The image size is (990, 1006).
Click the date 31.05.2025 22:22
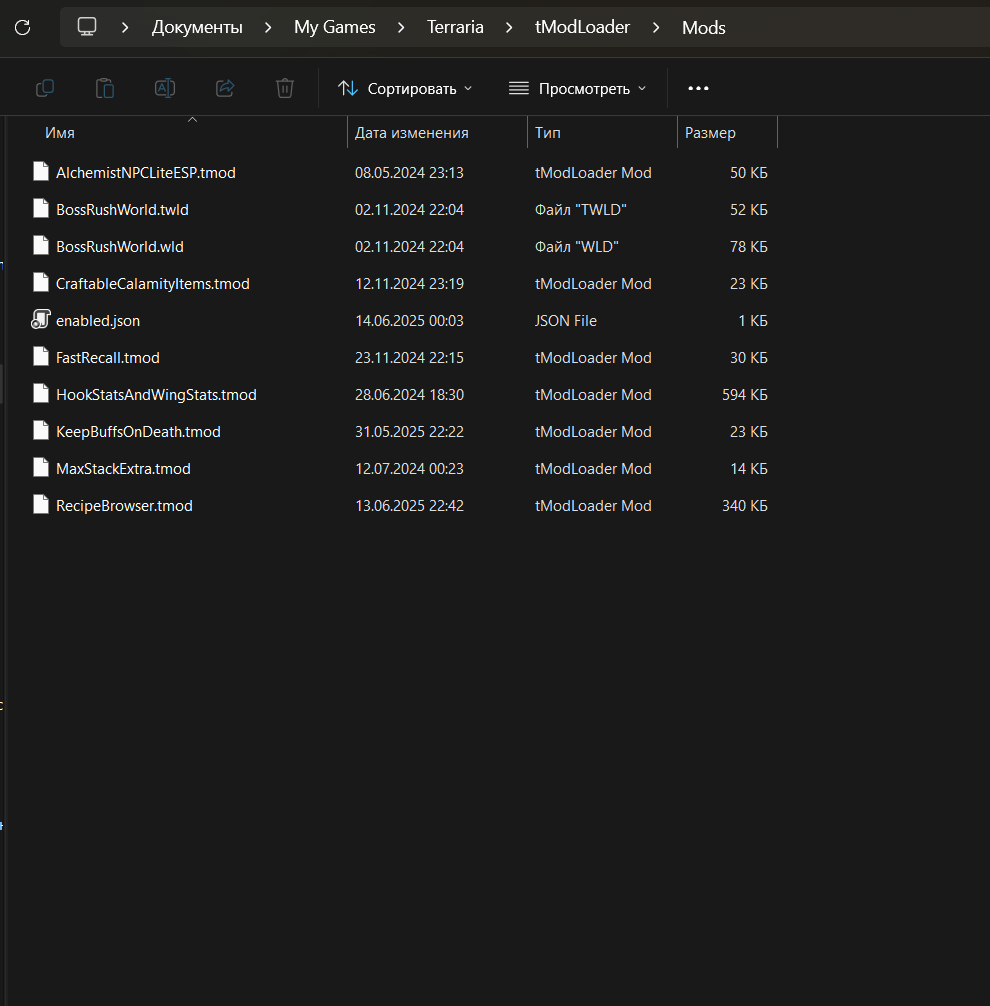click(x=409, y=432)
